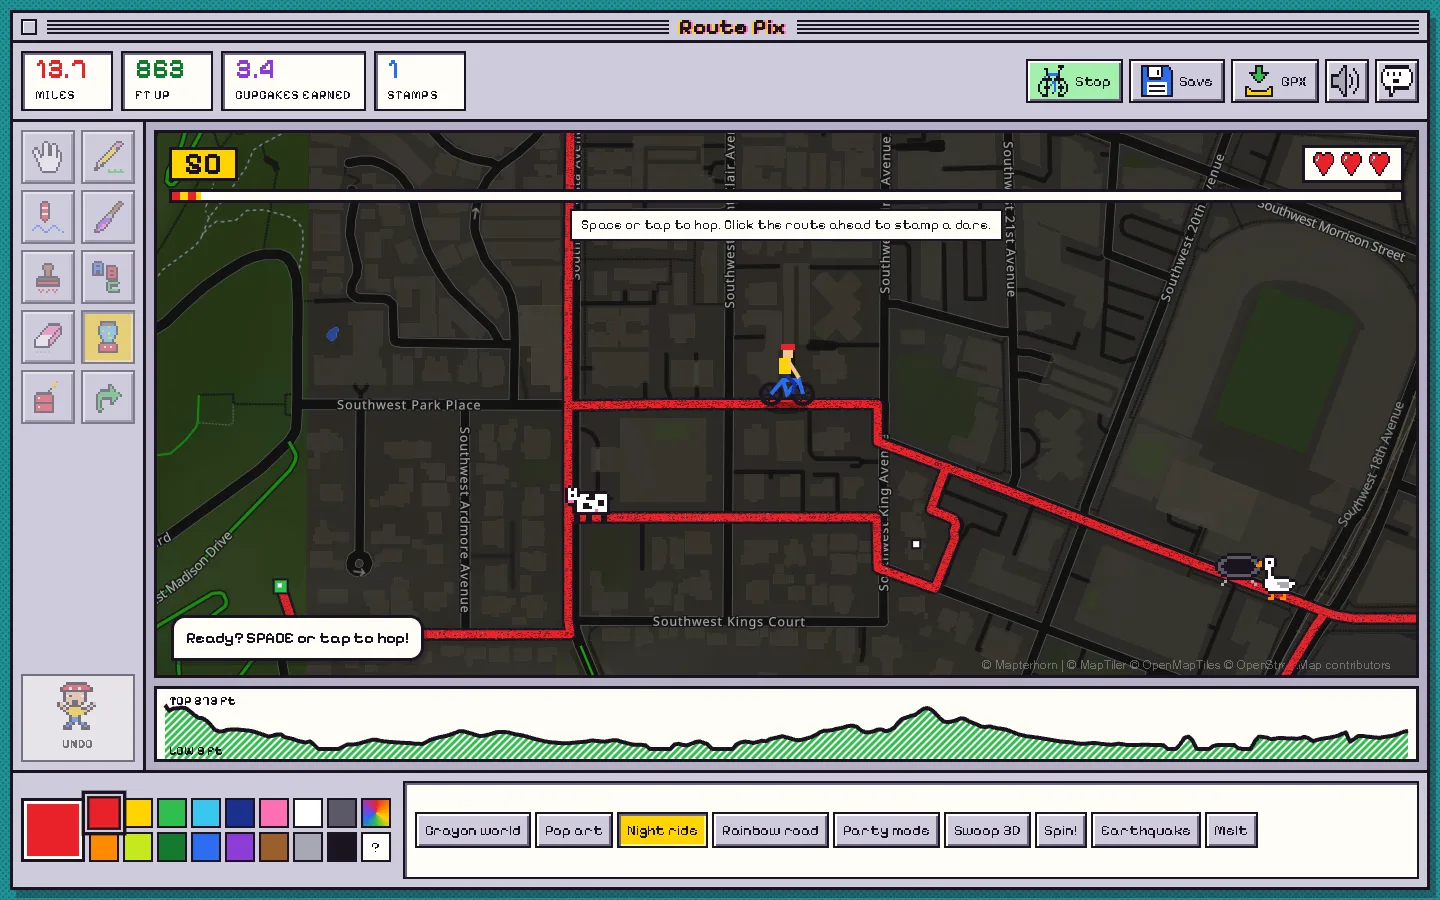Click the cow sprite on the route
Viewport: 1440px width, 900px height.
click(x=588, y=503)
